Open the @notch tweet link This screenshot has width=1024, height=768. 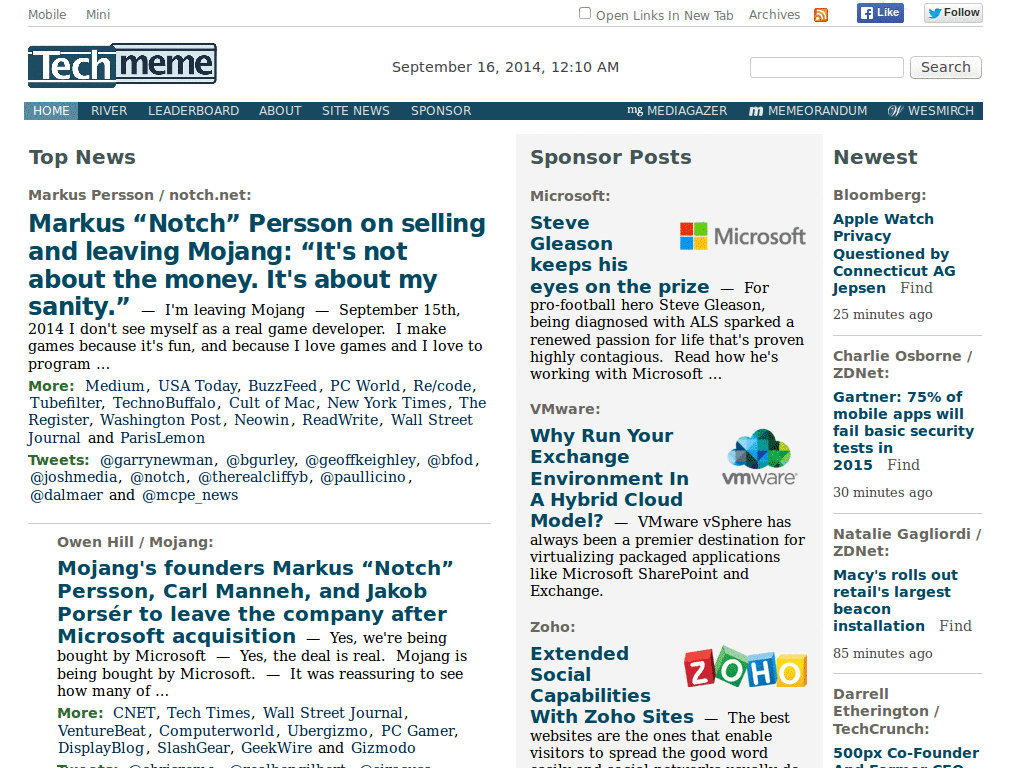(x=157, y=477)
